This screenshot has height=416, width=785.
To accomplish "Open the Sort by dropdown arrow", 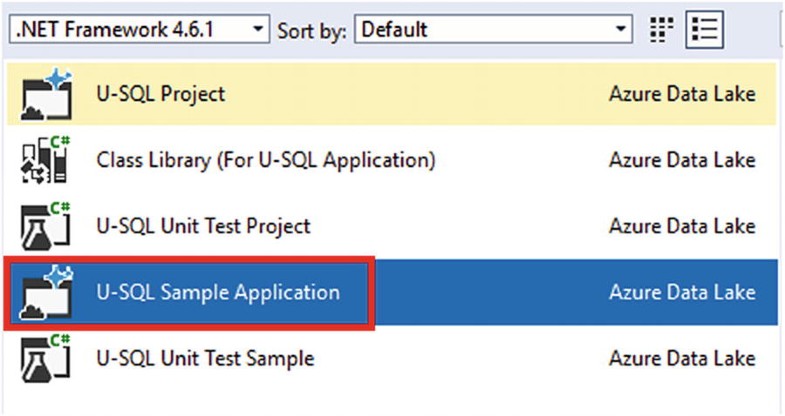I will (x=620, y=29).
